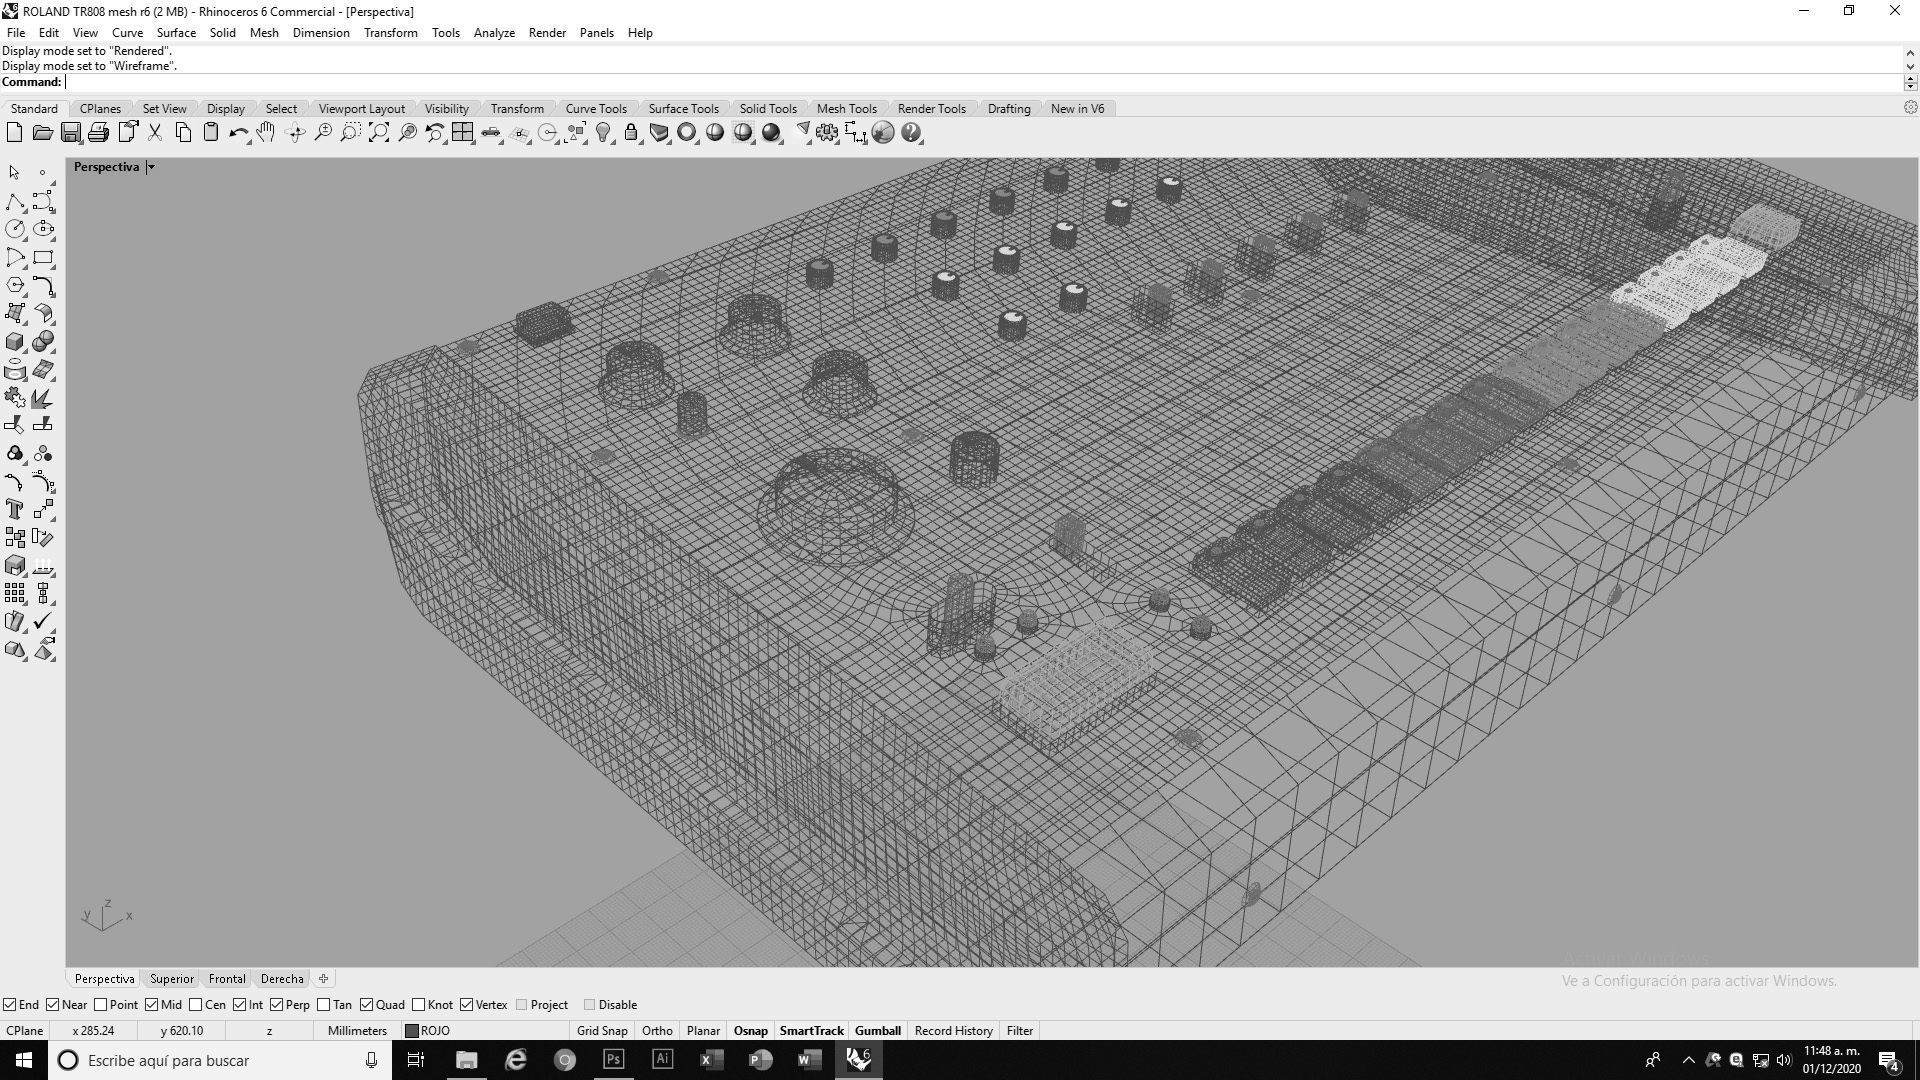The width and height of the screenshot is (1920, 1080).
Task: Open the File menu
Action: point(16,33)
